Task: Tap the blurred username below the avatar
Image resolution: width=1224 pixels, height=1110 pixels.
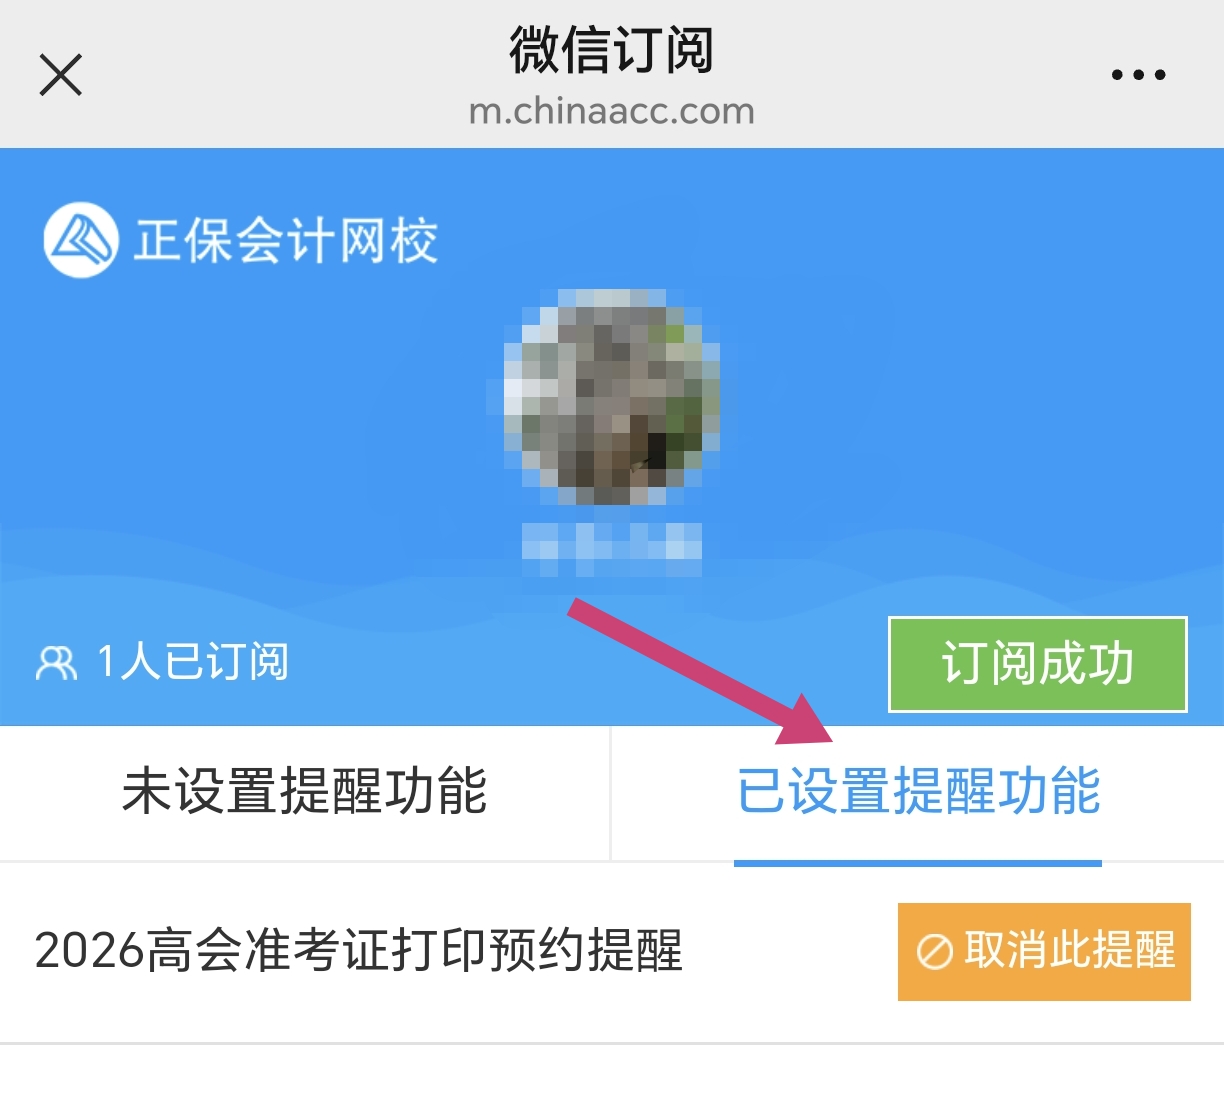Action: tap(612, 549)
